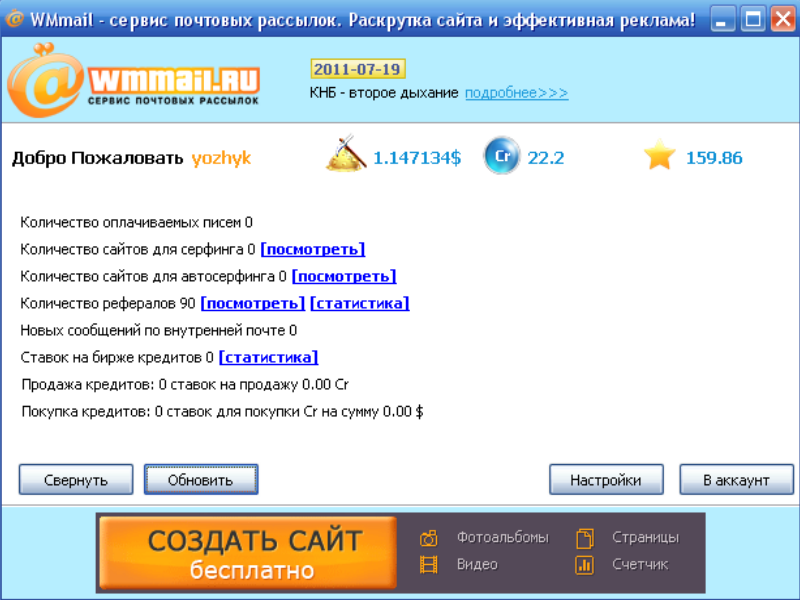This screenshot has height=600, width=800.
Task: Minimize the WMmail window
Action: click(722, 19)
